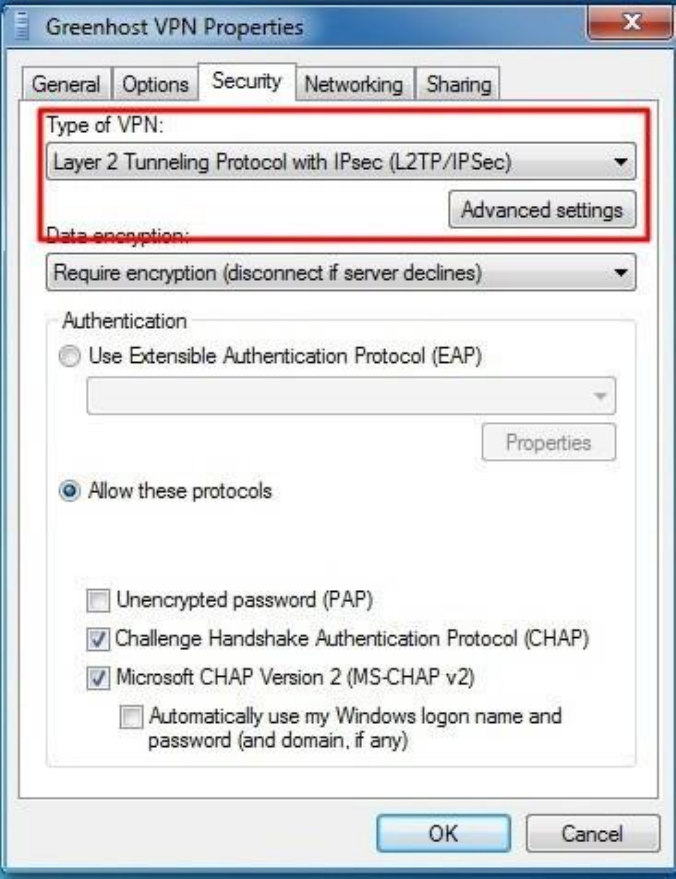Open the Sharing tab
Viewport: 676px width, 879px height.
coord(458,85)
